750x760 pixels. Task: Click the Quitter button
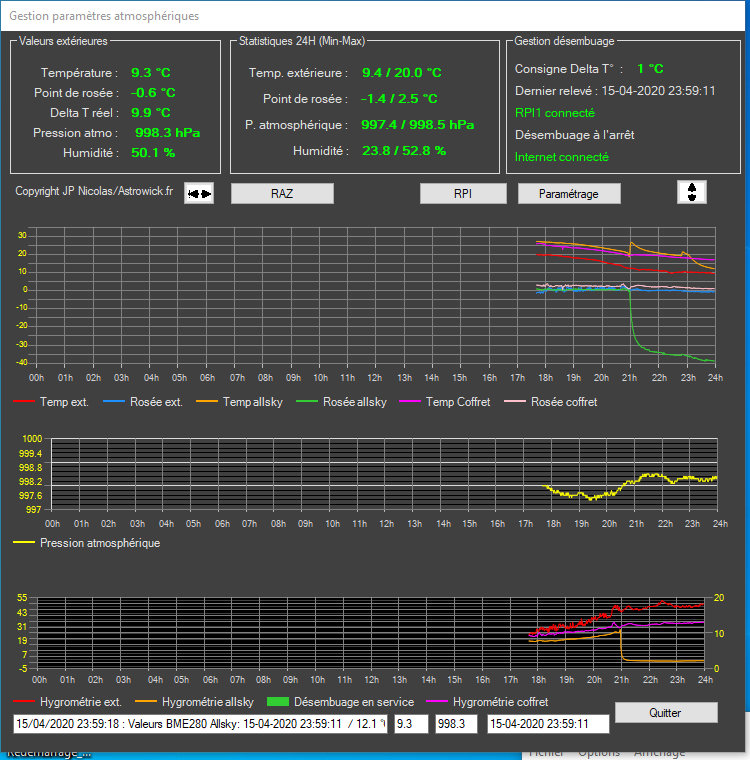click(x=666, y=712)
